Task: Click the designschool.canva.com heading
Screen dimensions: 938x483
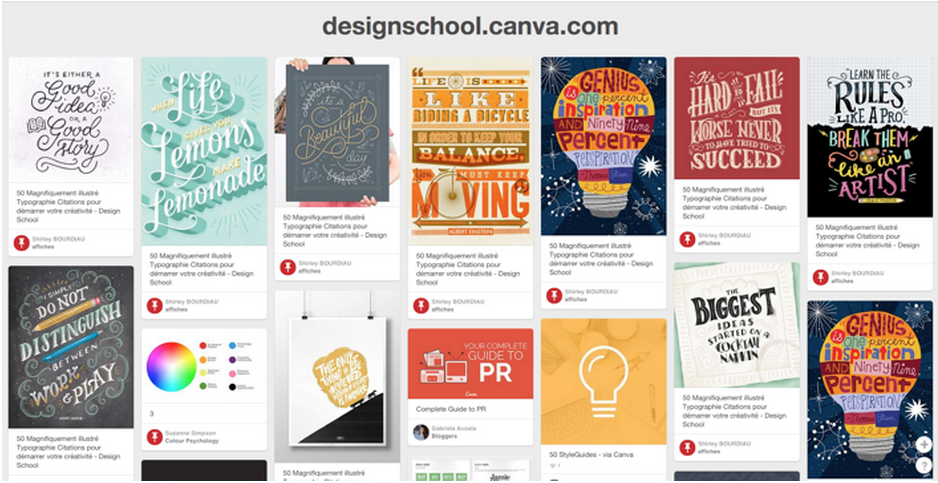Action: click(470, 27)
